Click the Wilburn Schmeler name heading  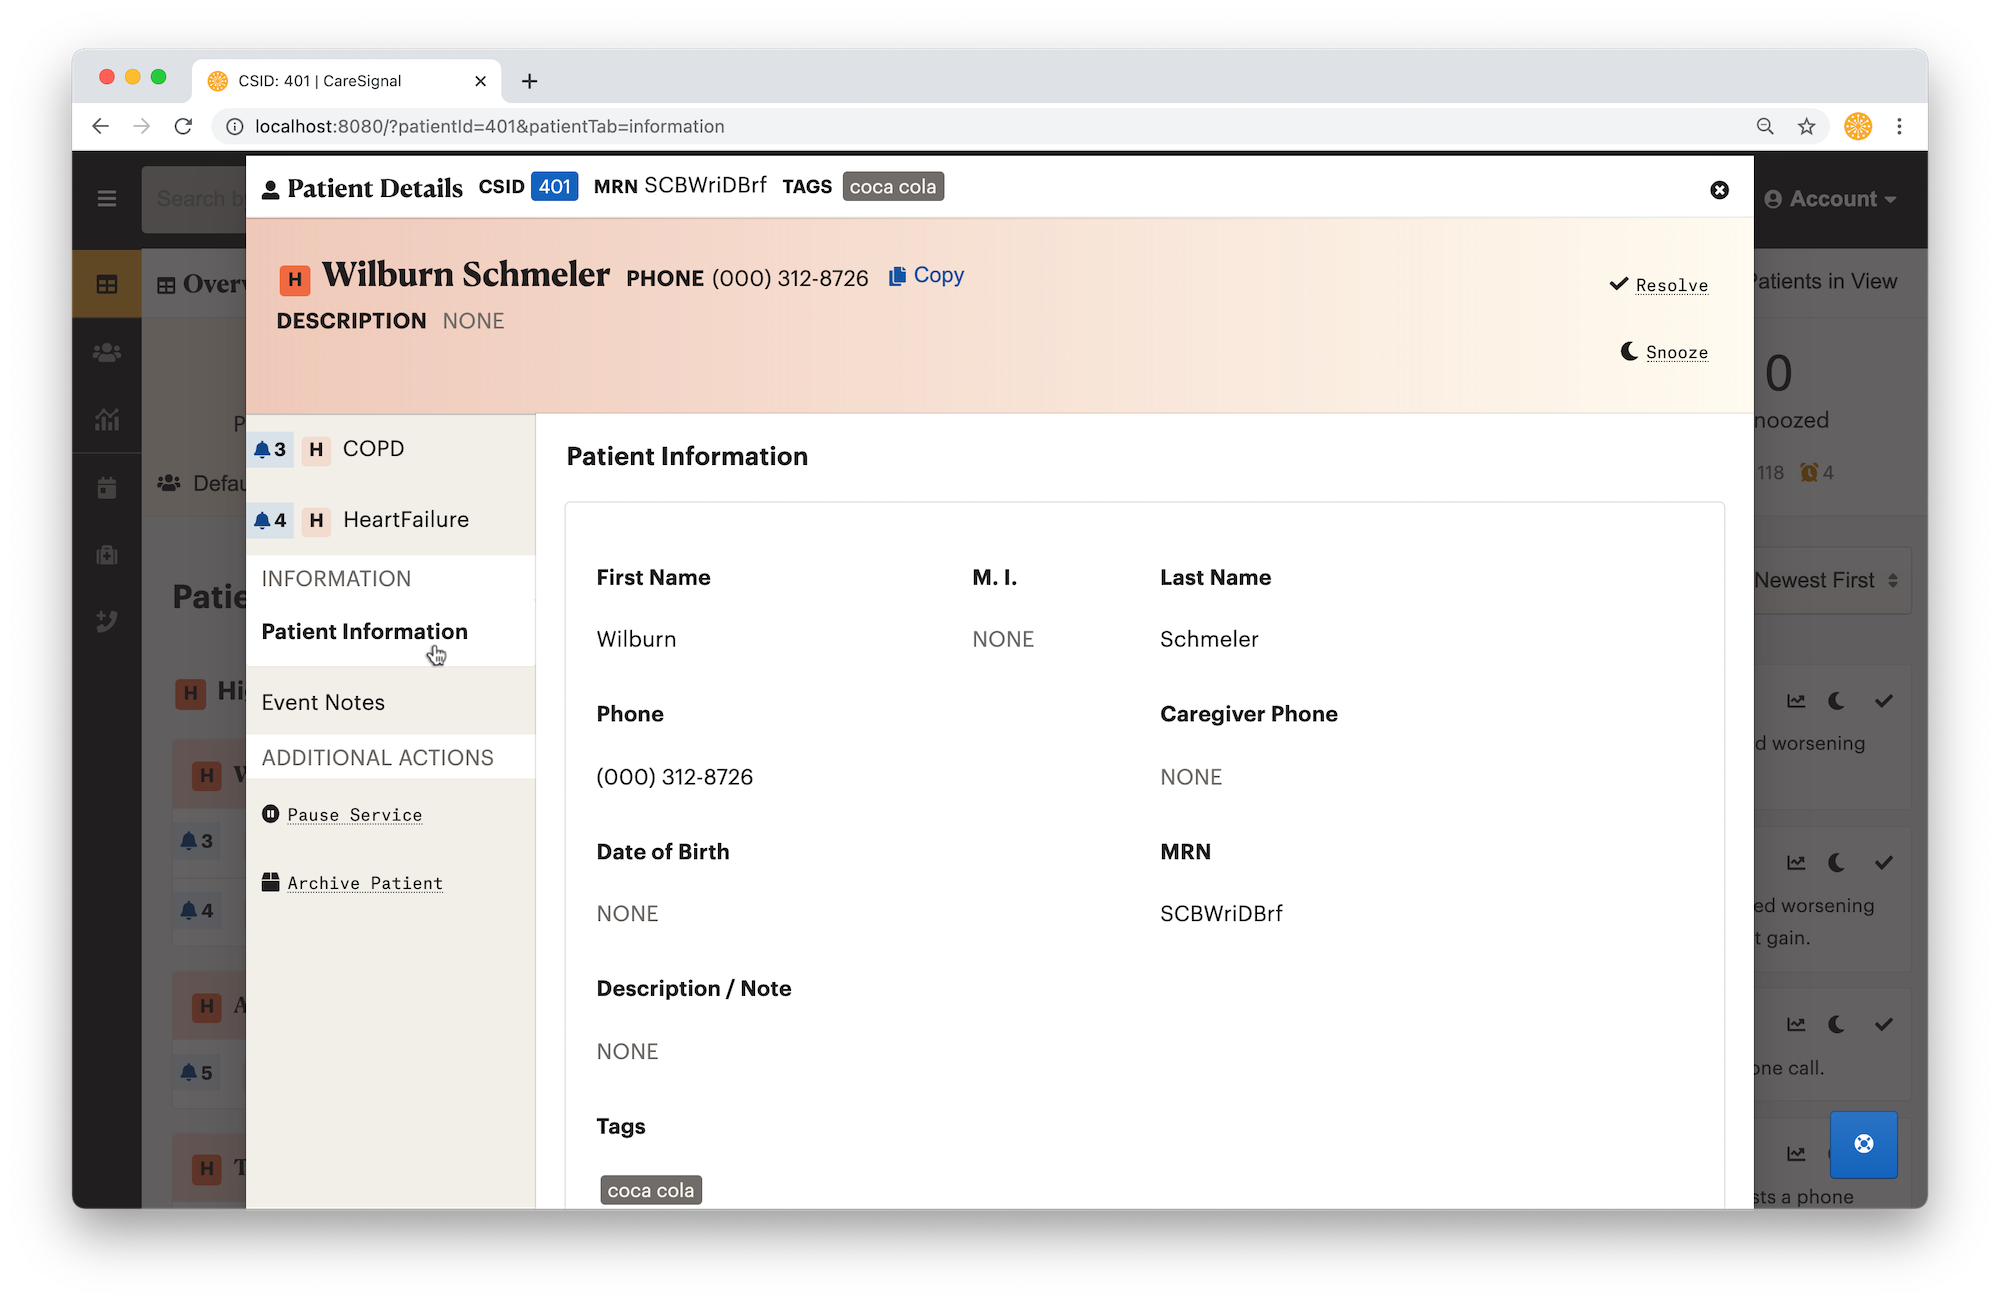pyautogui.click(x=466, y=274)
